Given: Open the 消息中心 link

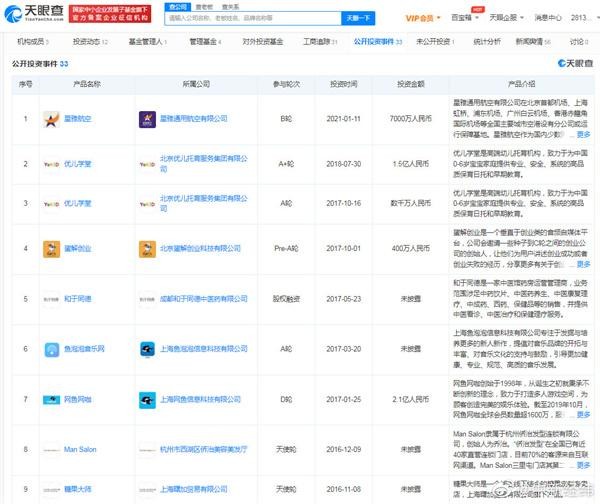Looking at the screenshot, I should tap(548, 18).
